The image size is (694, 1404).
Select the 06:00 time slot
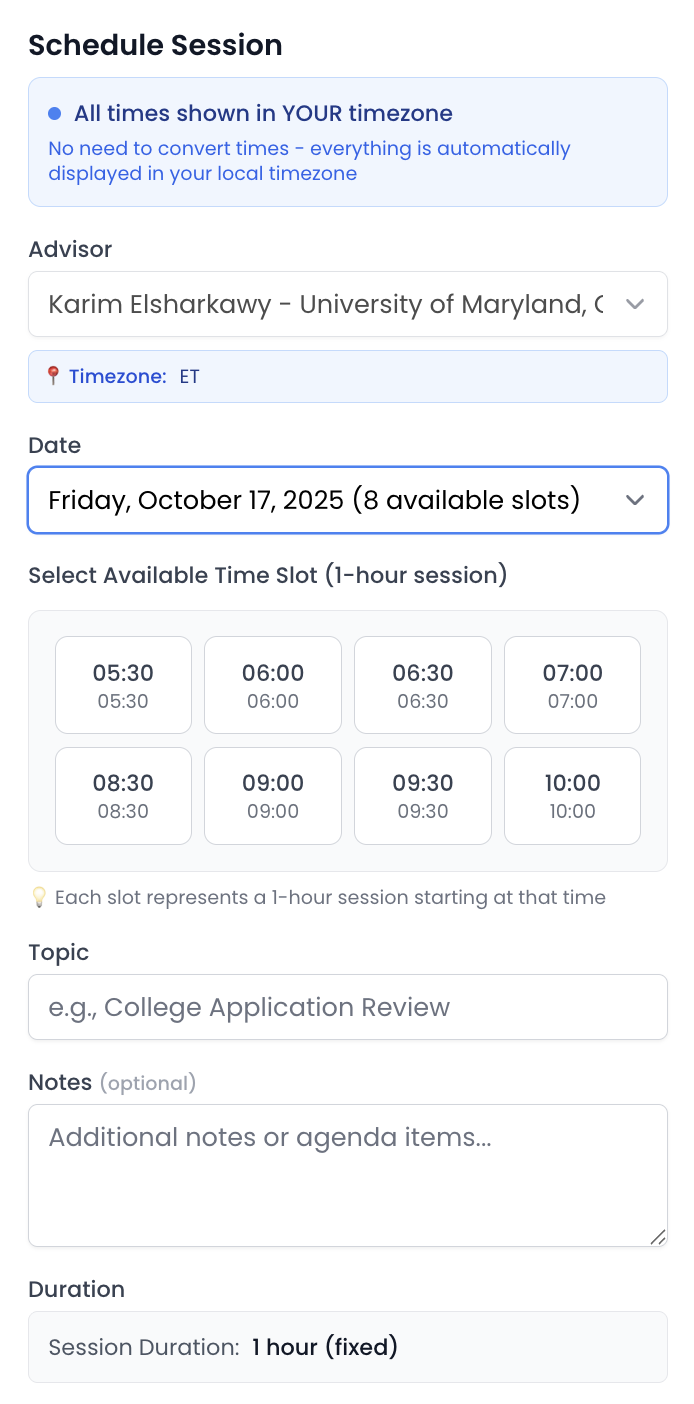pos(272,684)
